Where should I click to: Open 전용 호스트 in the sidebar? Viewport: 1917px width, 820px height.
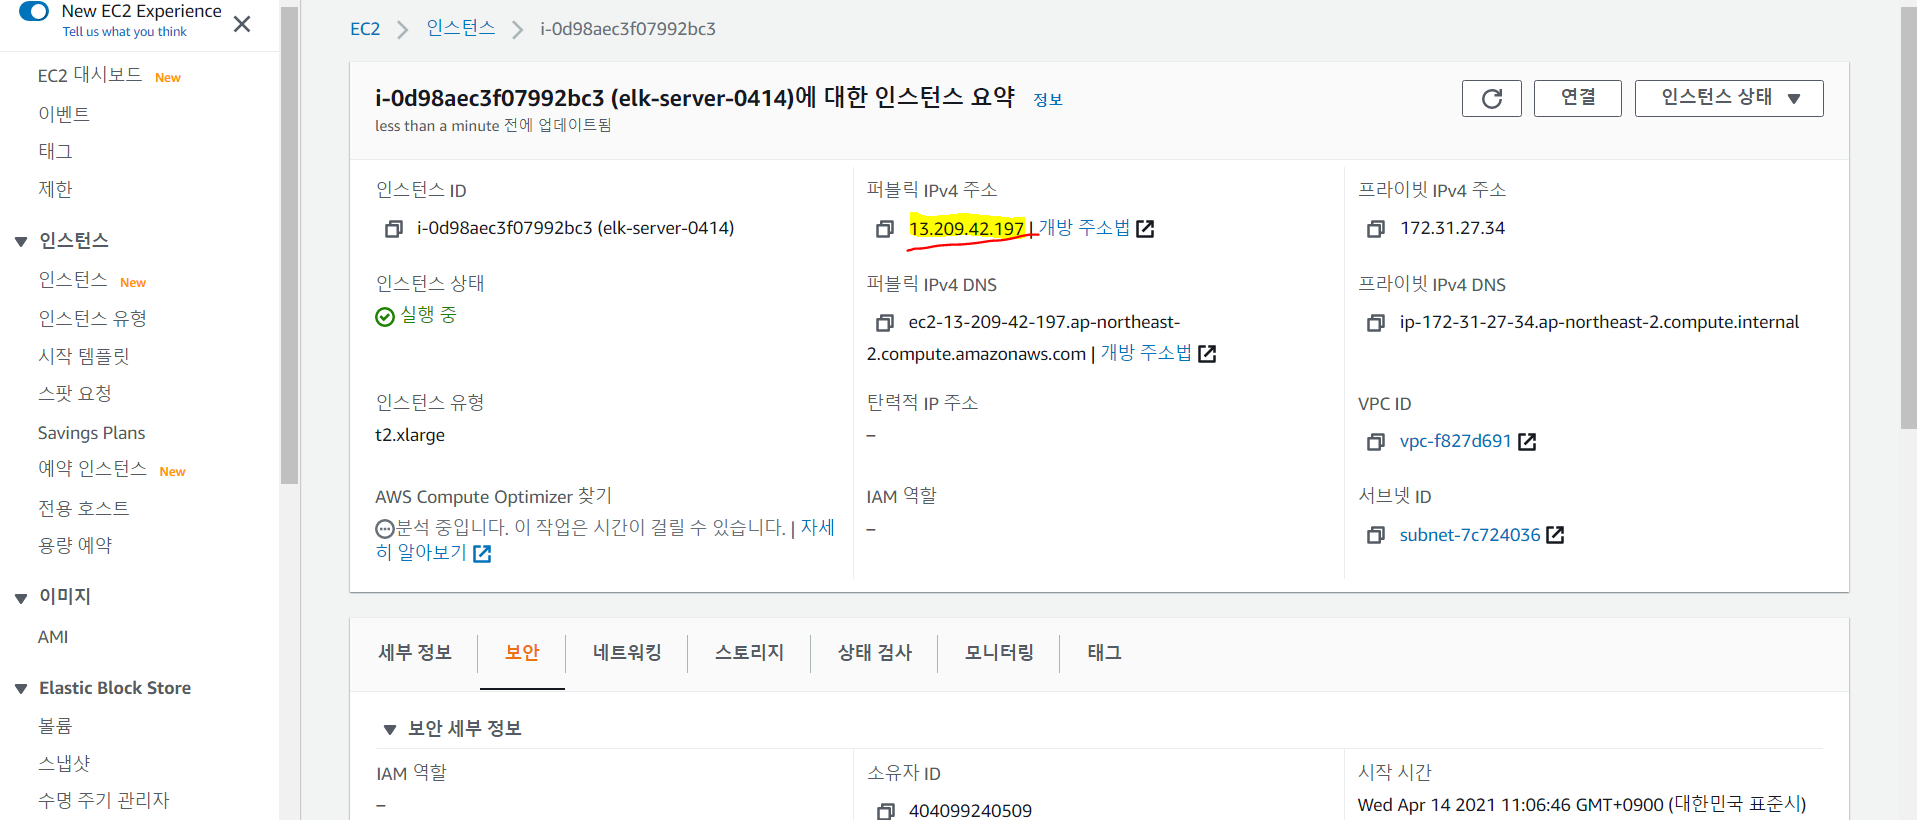[84, 508]
